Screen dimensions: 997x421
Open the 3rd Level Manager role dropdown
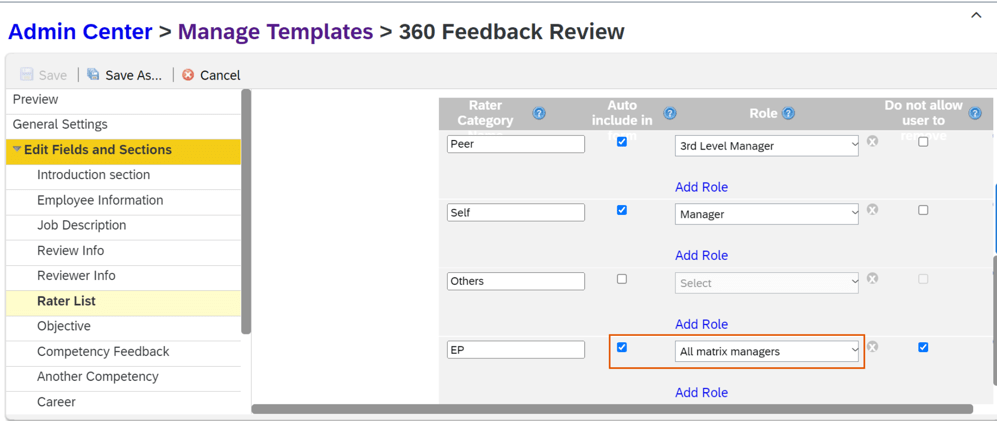(766, 145)
